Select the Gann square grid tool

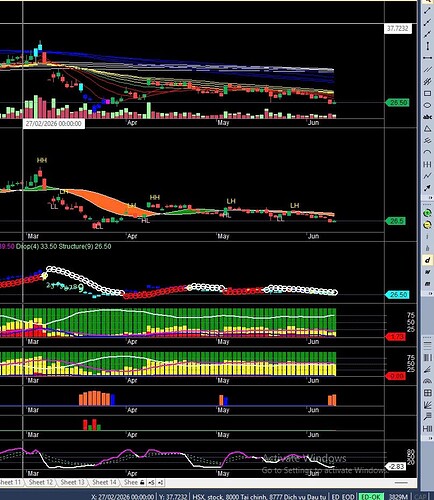(427, 393)
